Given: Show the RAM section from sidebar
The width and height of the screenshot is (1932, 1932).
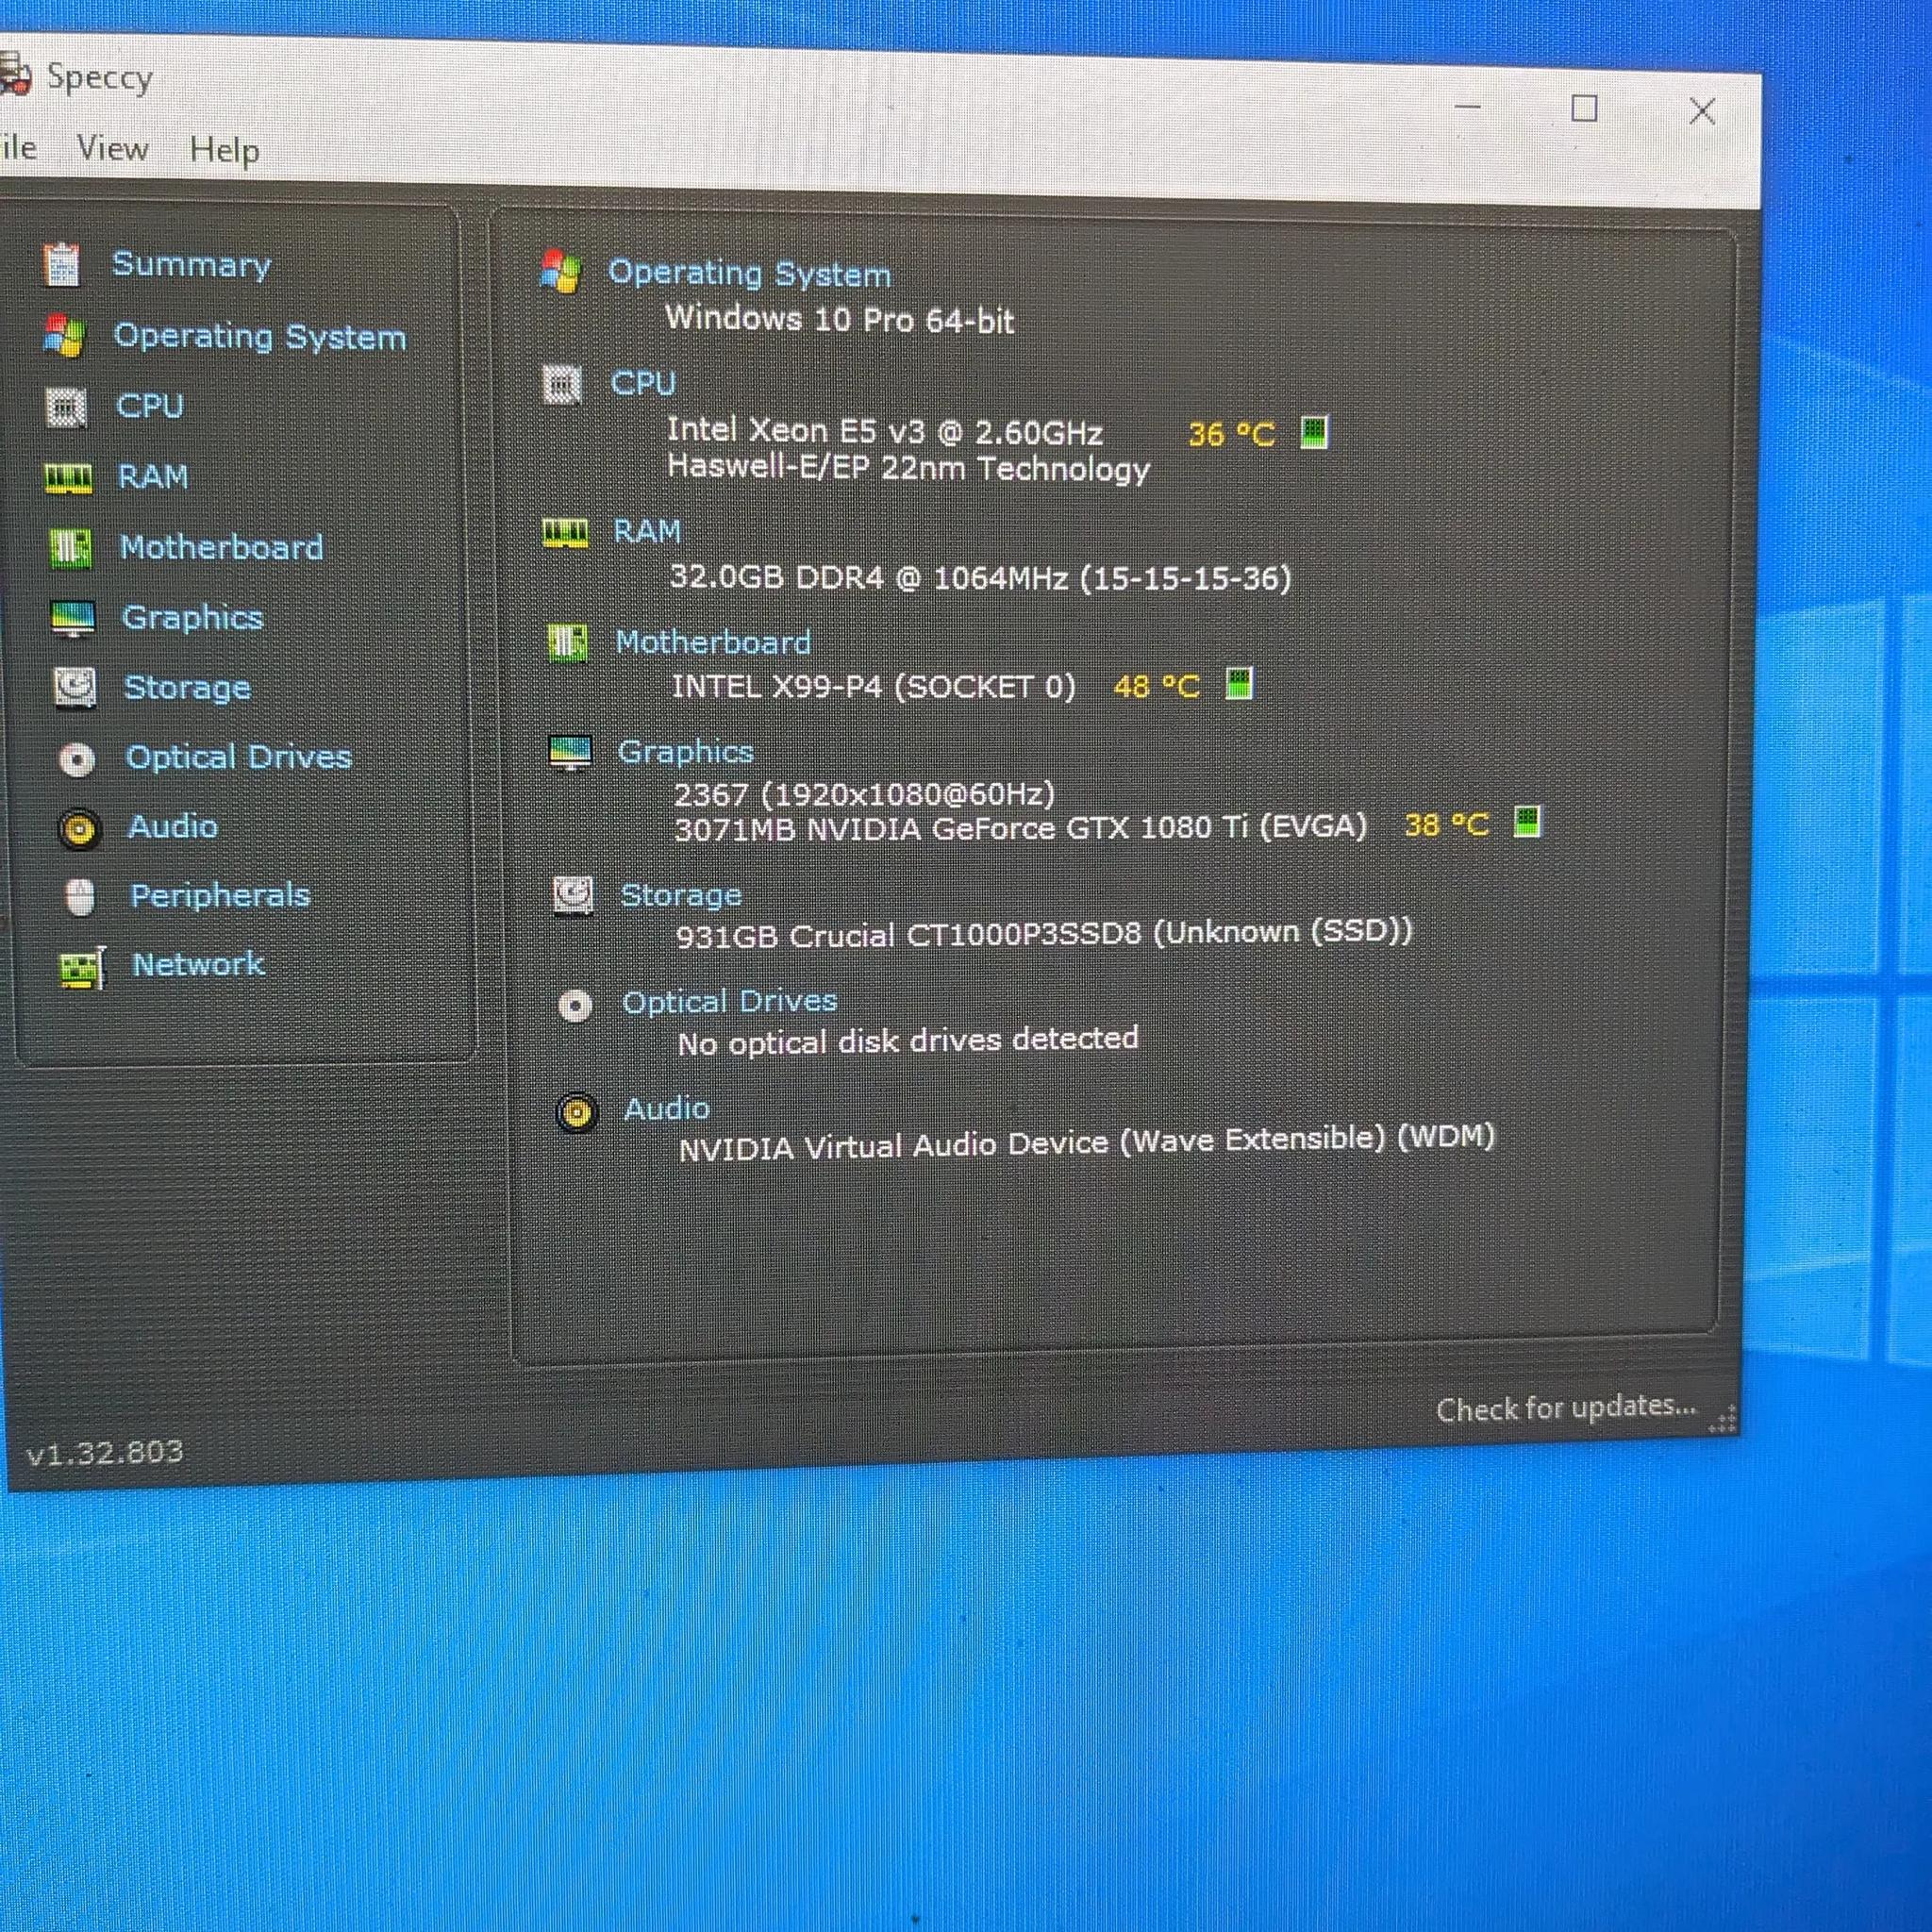Looking at the screenshot, I should pos(153,477).
